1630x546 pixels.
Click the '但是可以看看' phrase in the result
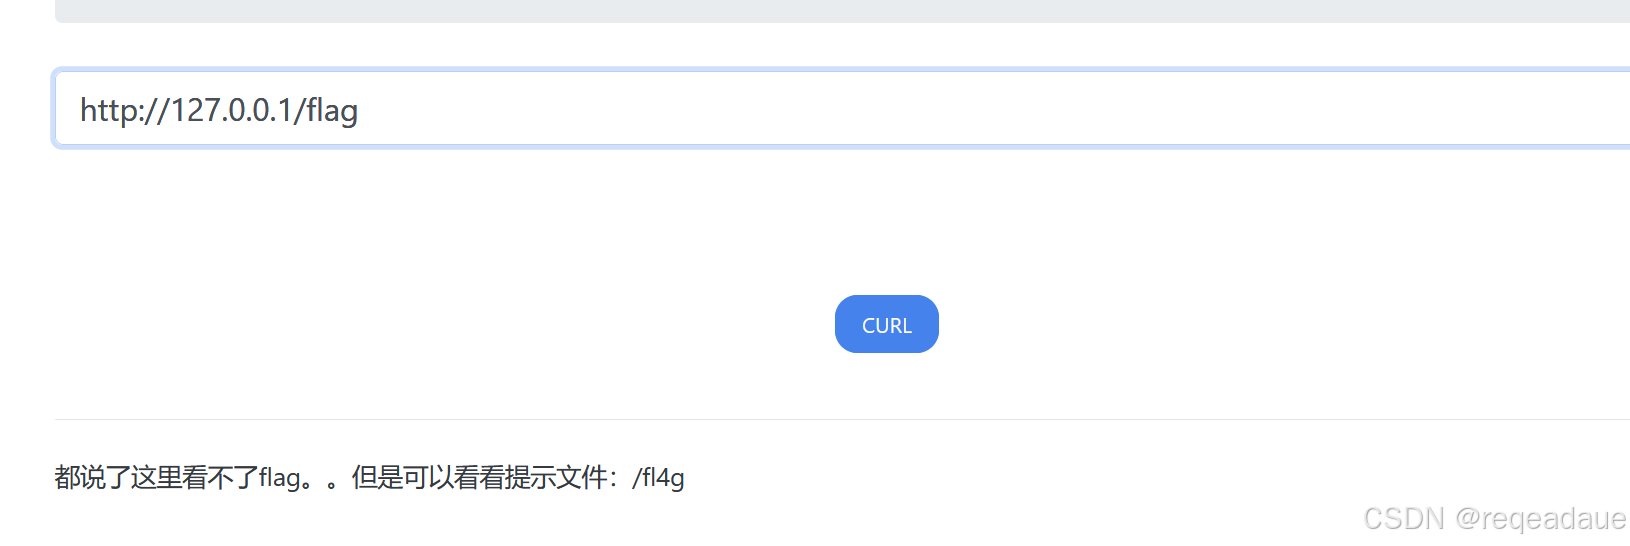pos(428,478)
